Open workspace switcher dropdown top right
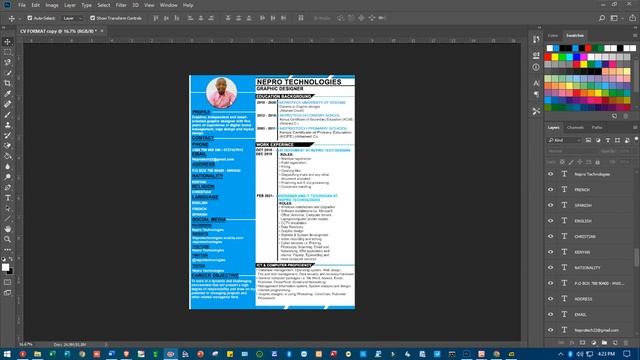The image size is (640, 360). [616, 18]
